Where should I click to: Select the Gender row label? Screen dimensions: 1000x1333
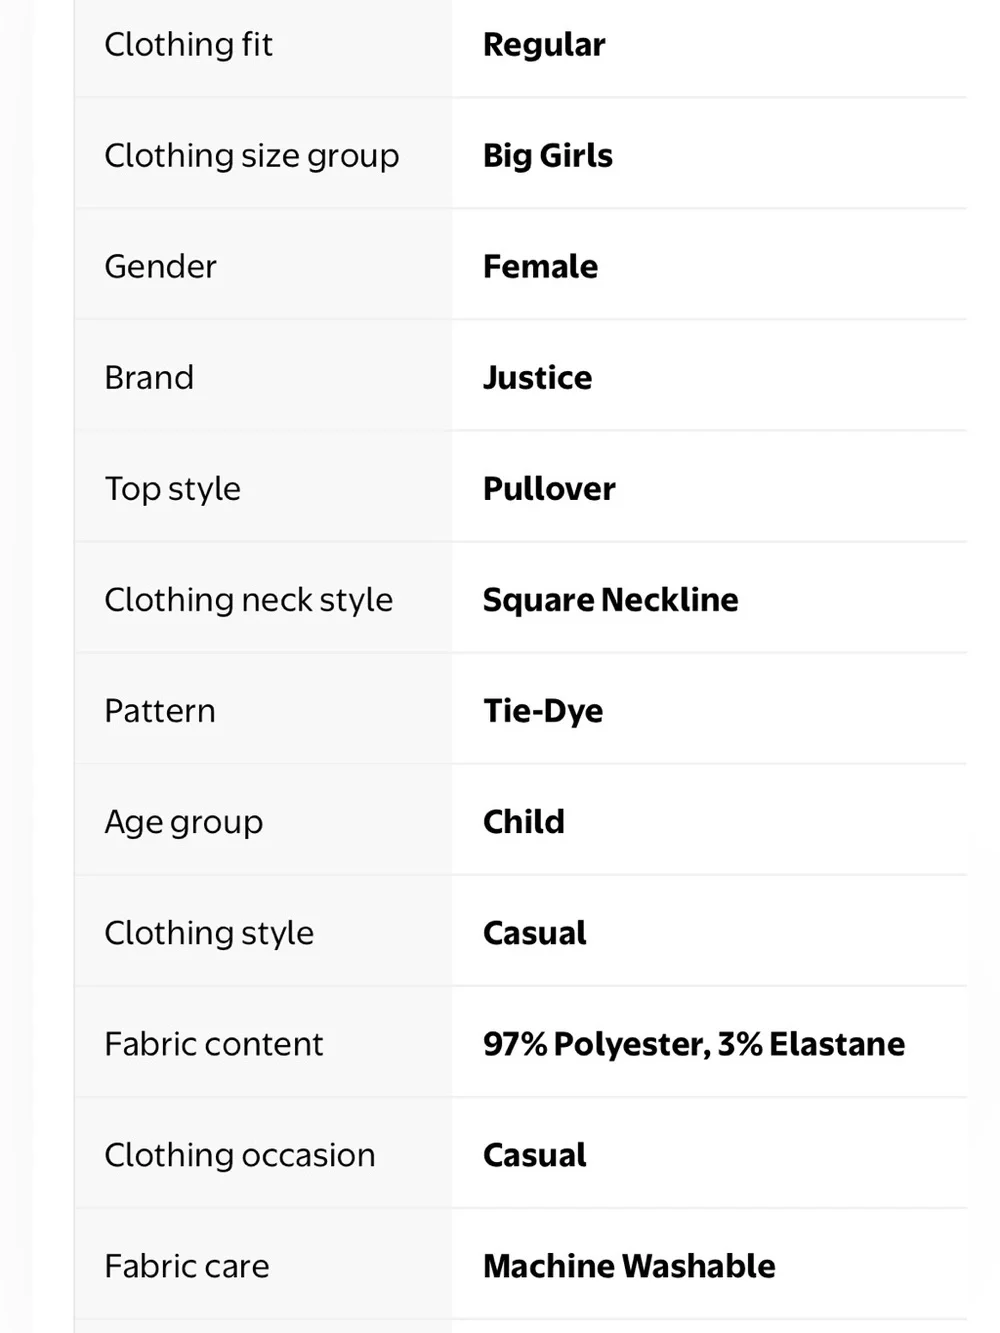[x=160, y=267]
